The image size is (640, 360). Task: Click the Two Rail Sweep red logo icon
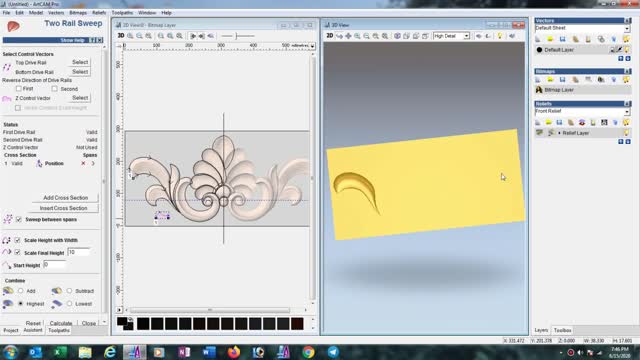(13, 27)
